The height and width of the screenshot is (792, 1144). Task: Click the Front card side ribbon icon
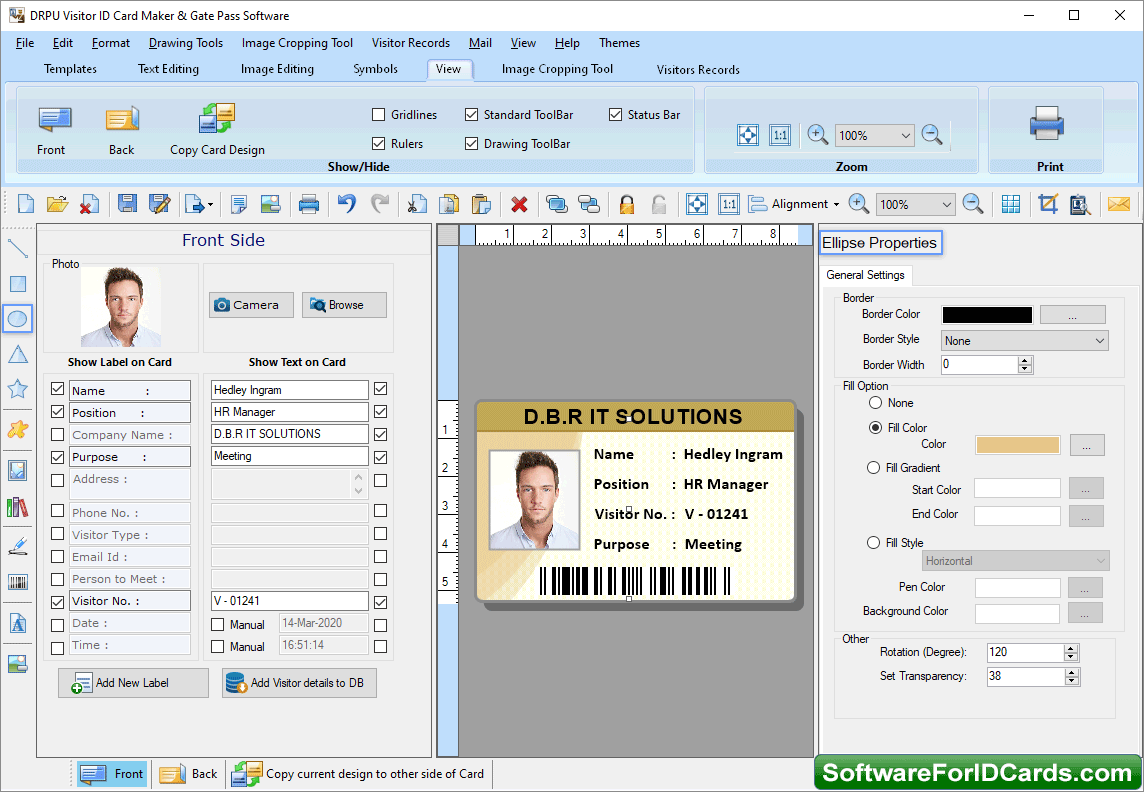(54, 120)
